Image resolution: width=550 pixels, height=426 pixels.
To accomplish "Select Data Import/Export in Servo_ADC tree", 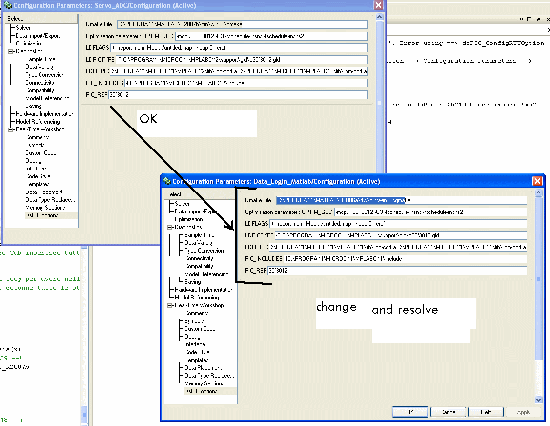I will (38, 36).
